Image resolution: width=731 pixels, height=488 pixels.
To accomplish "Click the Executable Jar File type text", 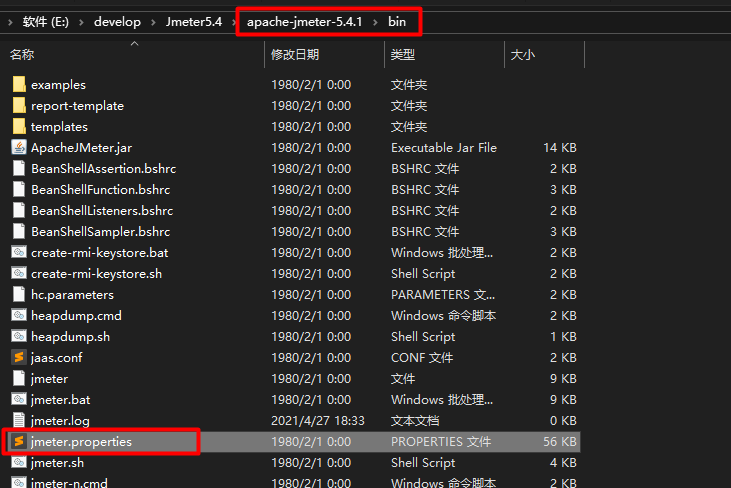I will pos(444,148).
